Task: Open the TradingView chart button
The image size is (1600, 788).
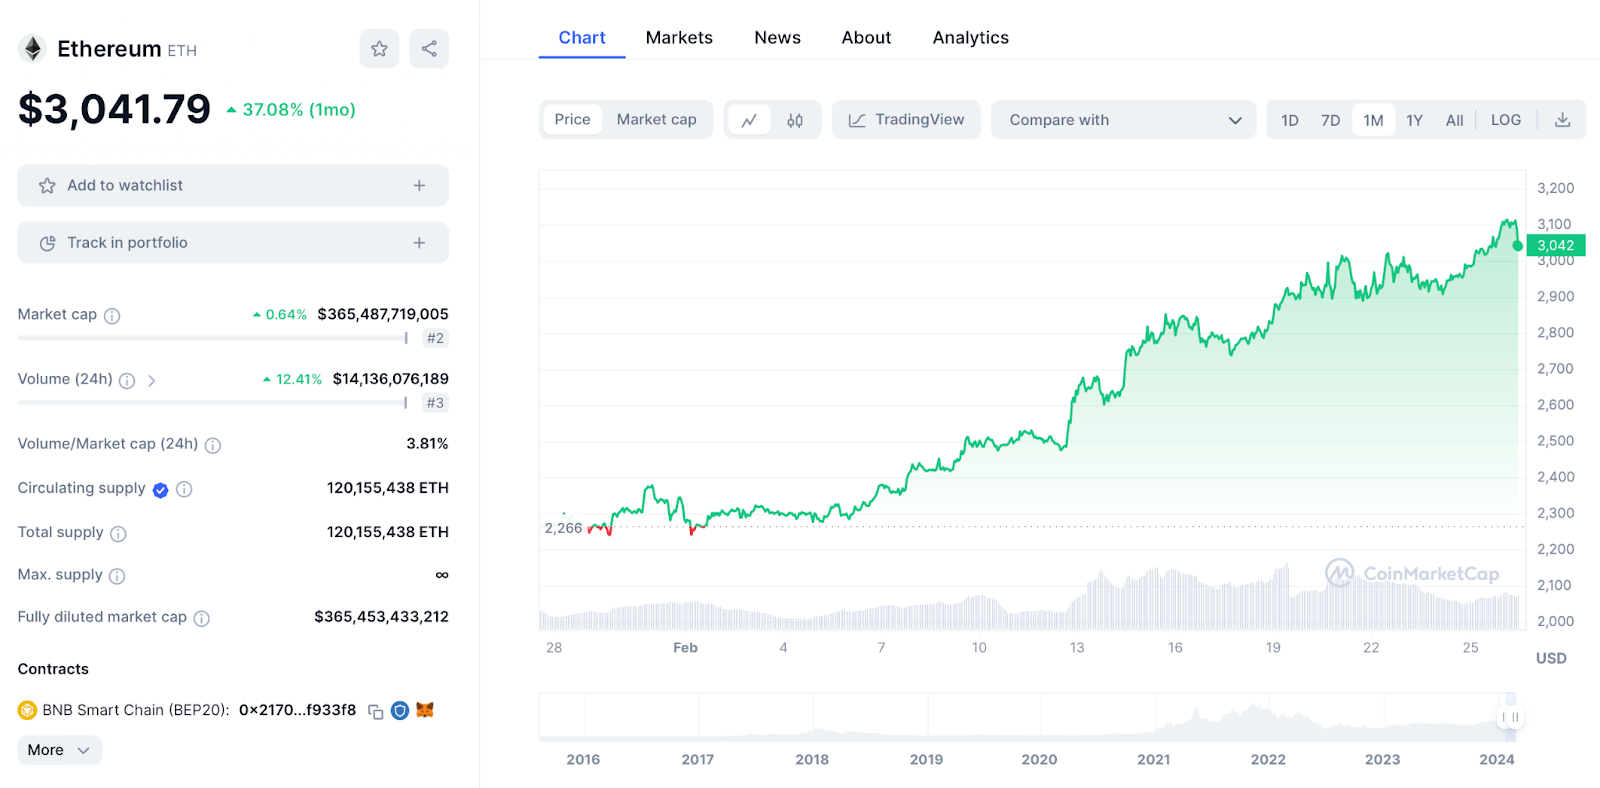Action: pyautogui.click(x=906, y=120)
